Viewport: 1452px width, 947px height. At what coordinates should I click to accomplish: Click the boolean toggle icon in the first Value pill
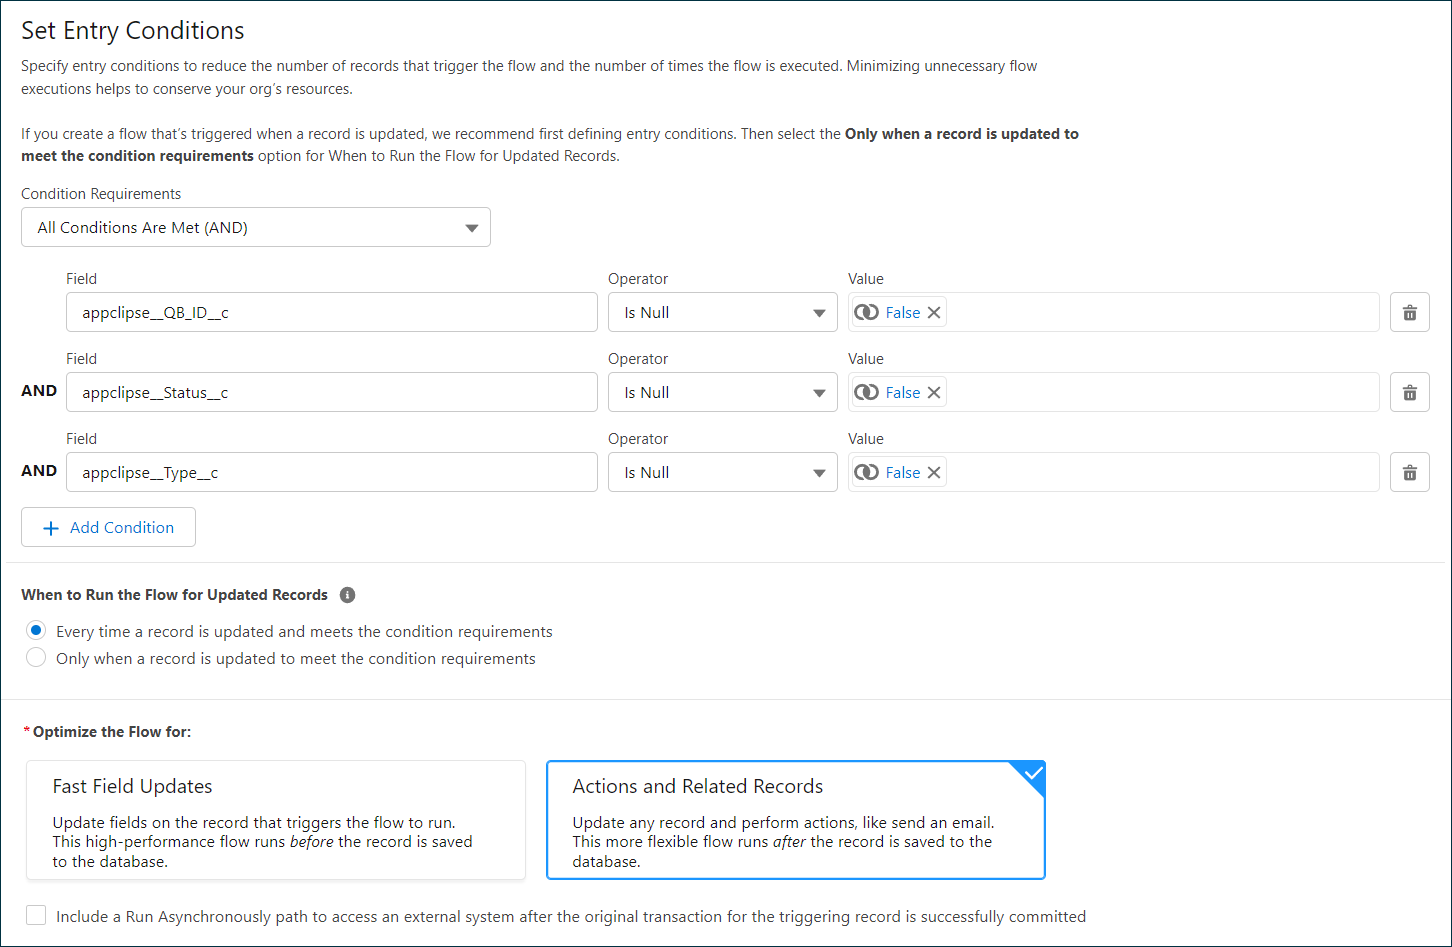pos(866,311)
